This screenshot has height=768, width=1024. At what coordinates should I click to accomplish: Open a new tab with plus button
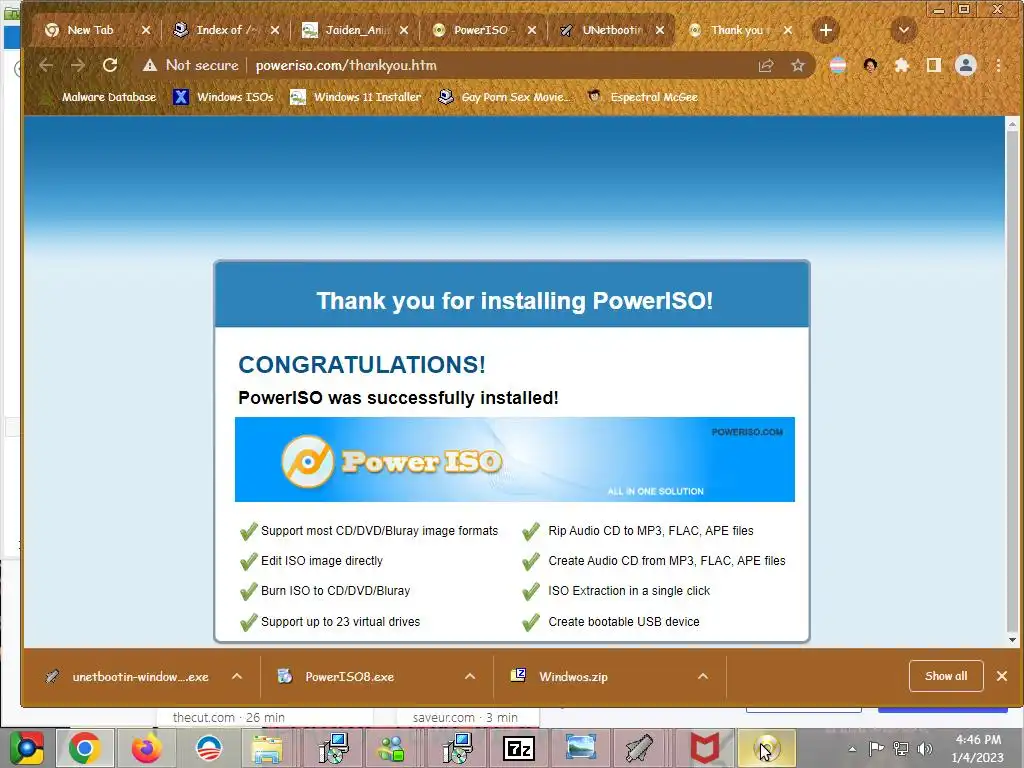pyautogui.click(x=825, y=30)
